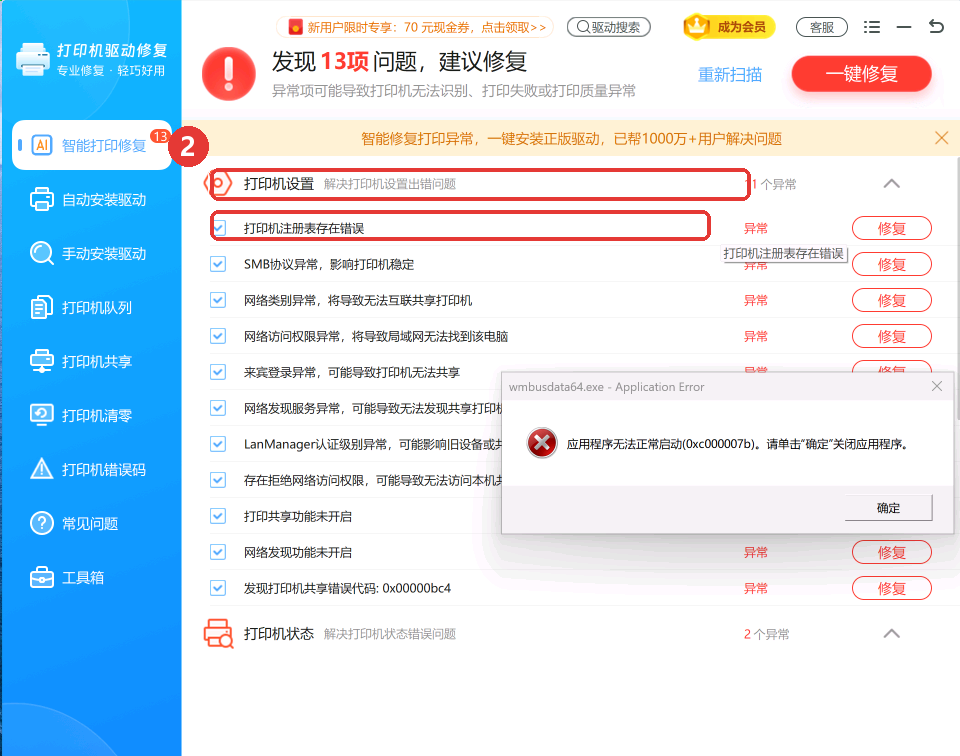
Task: Click 修复 for error code 0x00000bc4
Action: 891,588
